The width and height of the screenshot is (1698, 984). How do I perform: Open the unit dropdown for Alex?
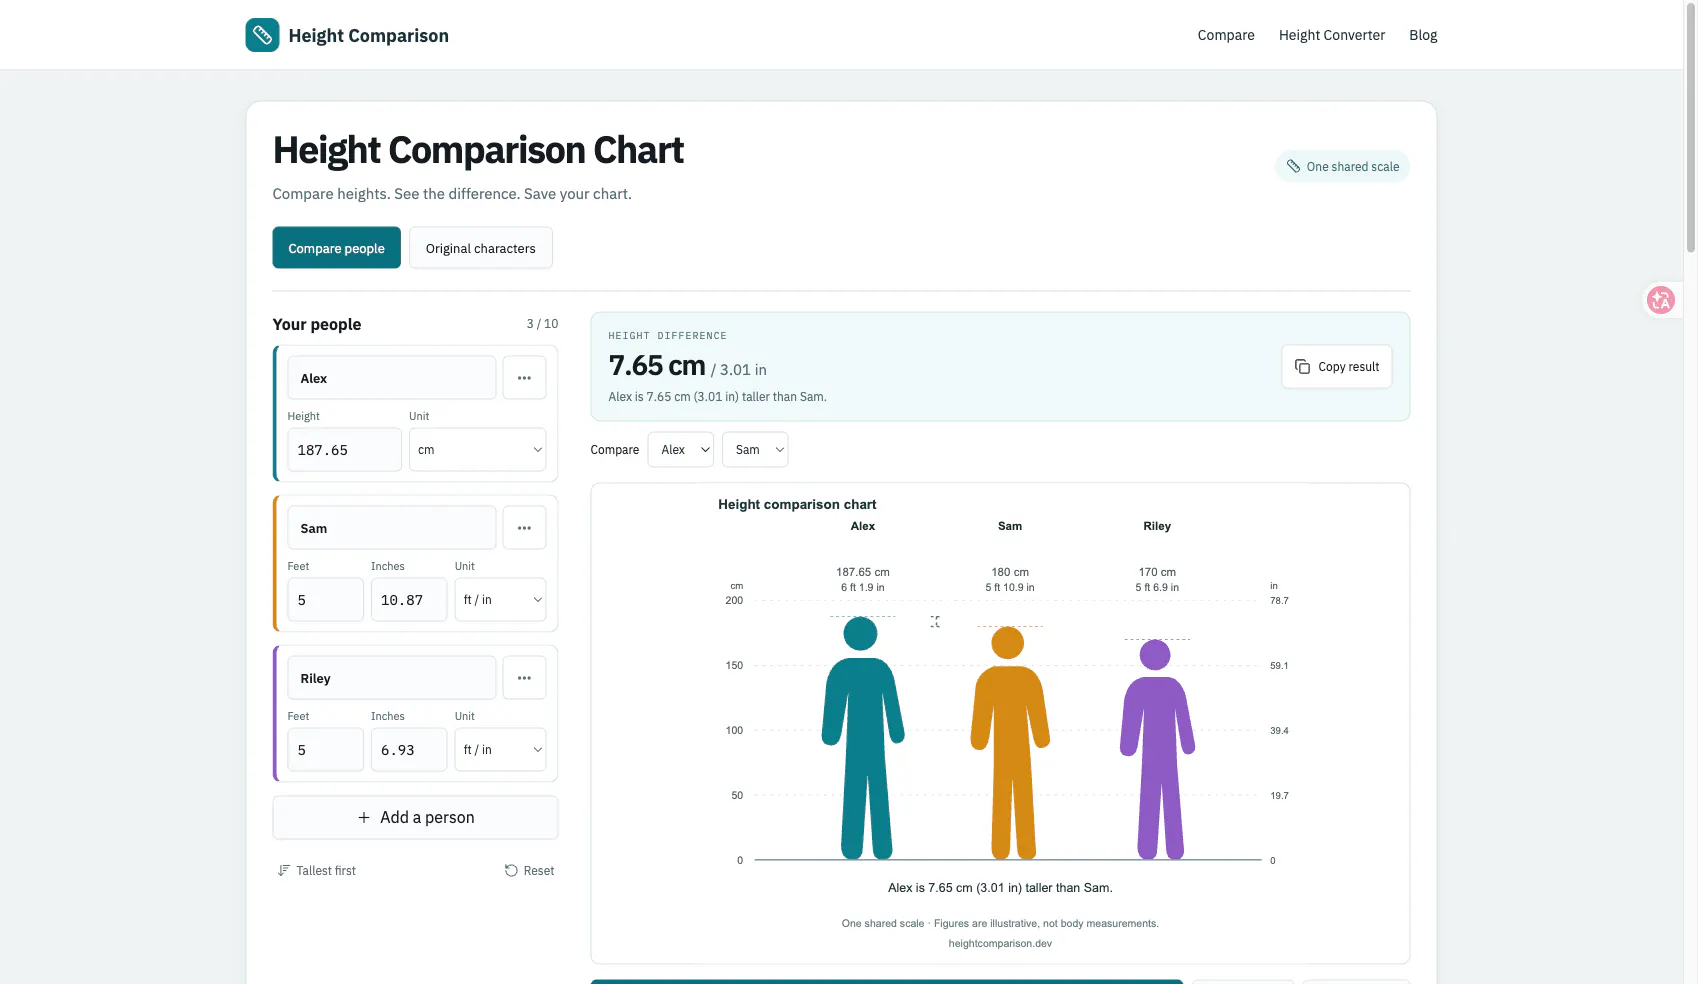click(x=477, y=450)
